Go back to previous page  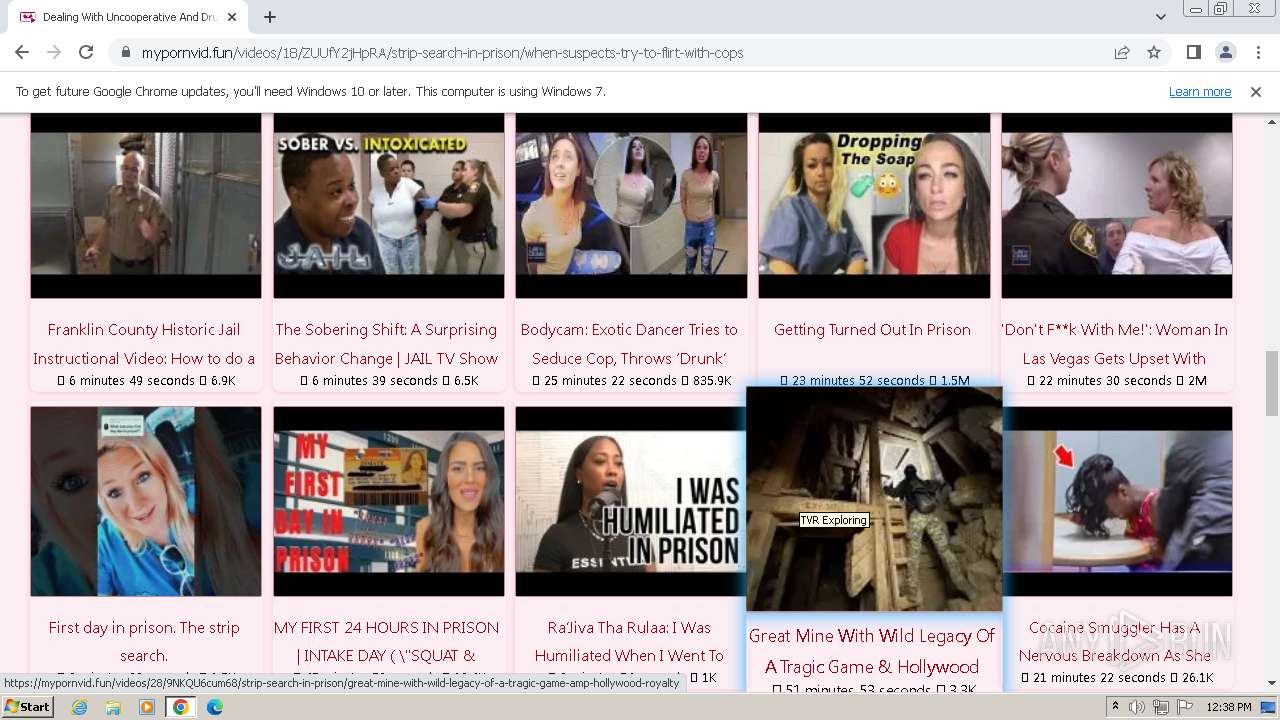tap(22, 53)
